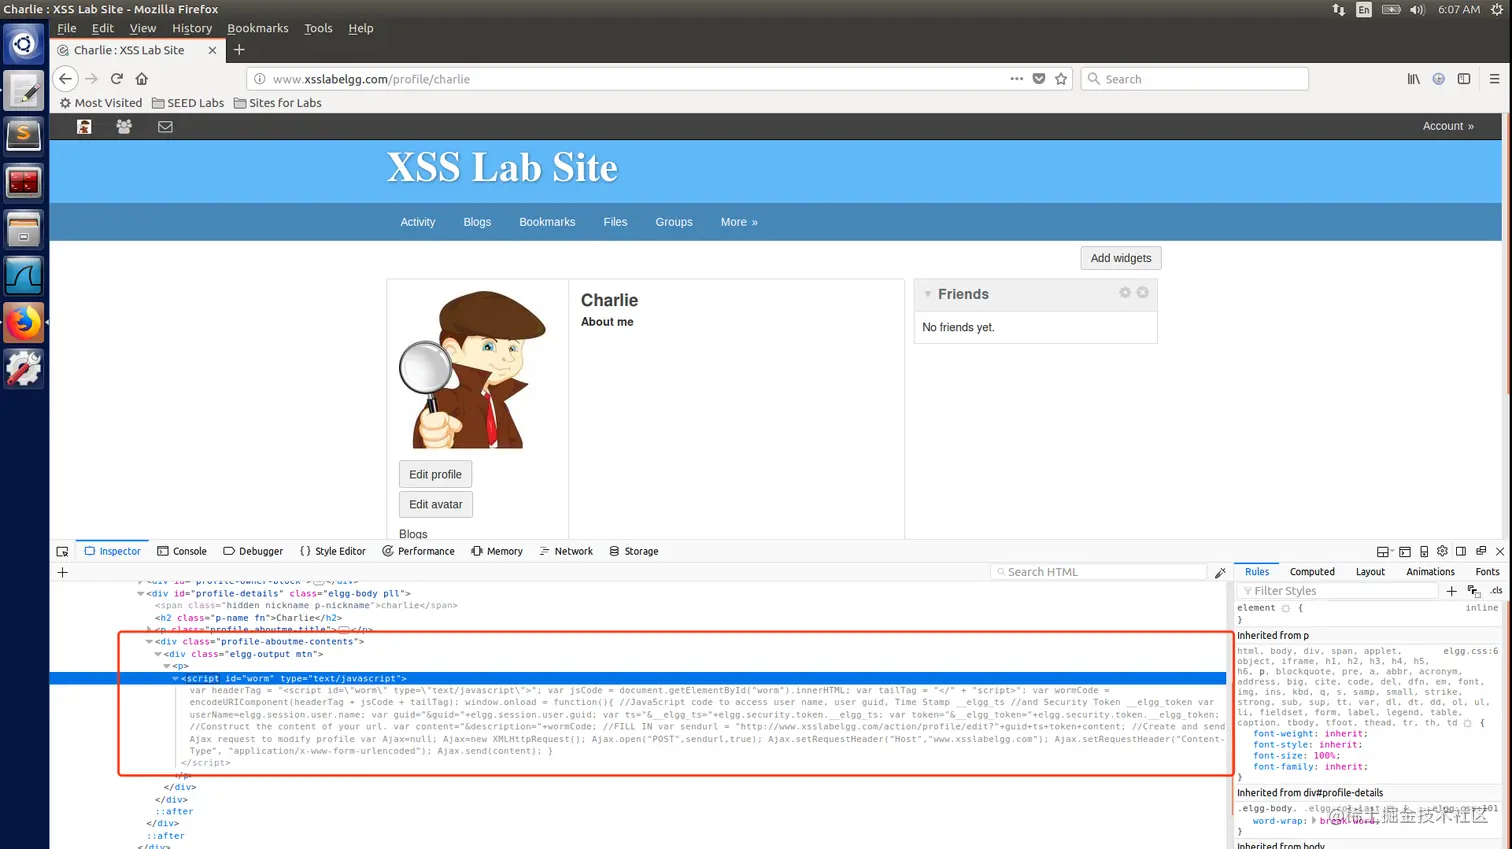Open the Tools menu

[318, 28]
